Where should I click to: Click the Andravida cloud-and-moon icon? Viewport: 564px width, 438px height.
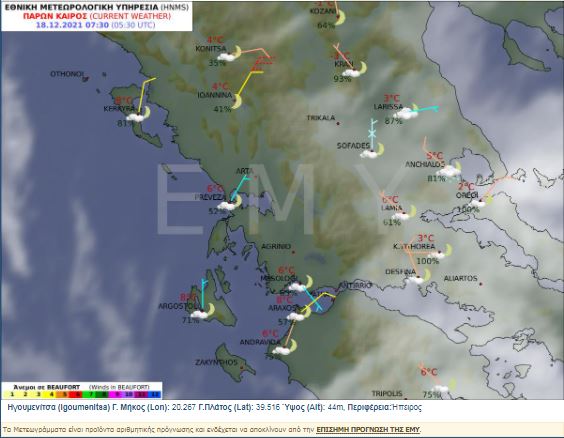point(285,347)
